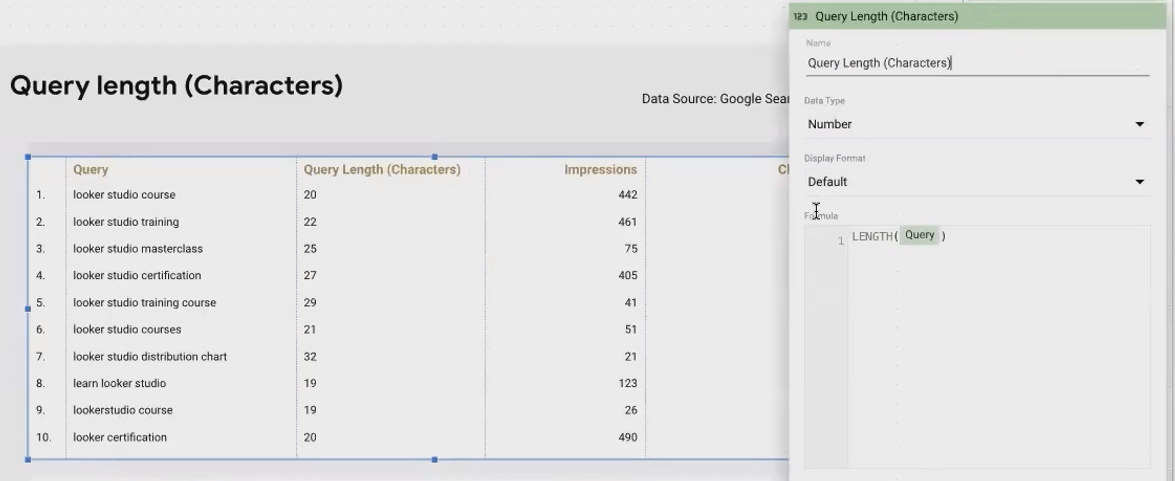
Task: Click the Query Length (Characters) panel header title
Action: (x=886, y=16)
